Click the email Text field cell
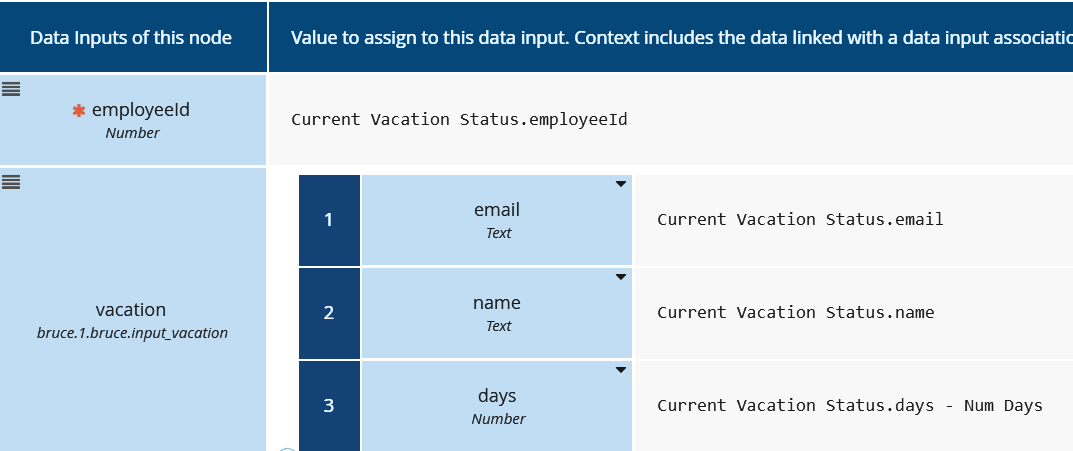The height and width of the screenshot is (451, 1073). [497, 221]
